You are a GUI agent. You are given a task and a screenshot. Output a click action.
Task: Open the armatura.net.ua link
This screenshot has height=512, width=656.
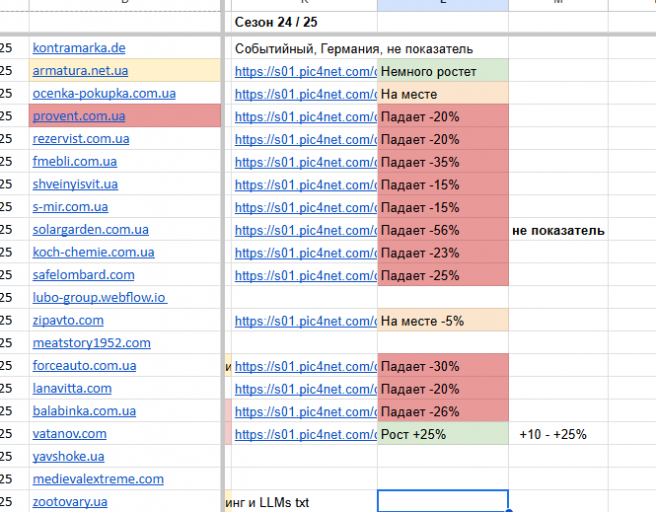[80, 71]
